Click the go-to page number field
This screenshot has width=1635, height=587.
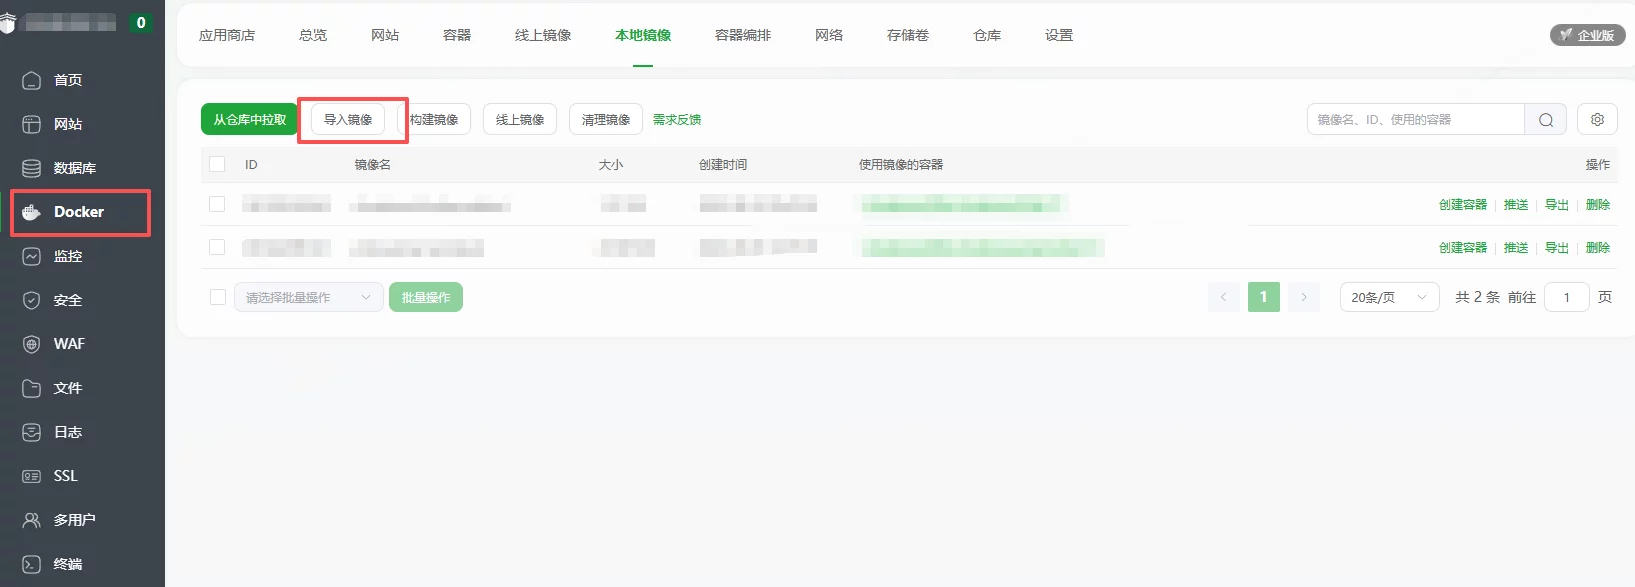pyautogui.click(x=1567, y=297)
